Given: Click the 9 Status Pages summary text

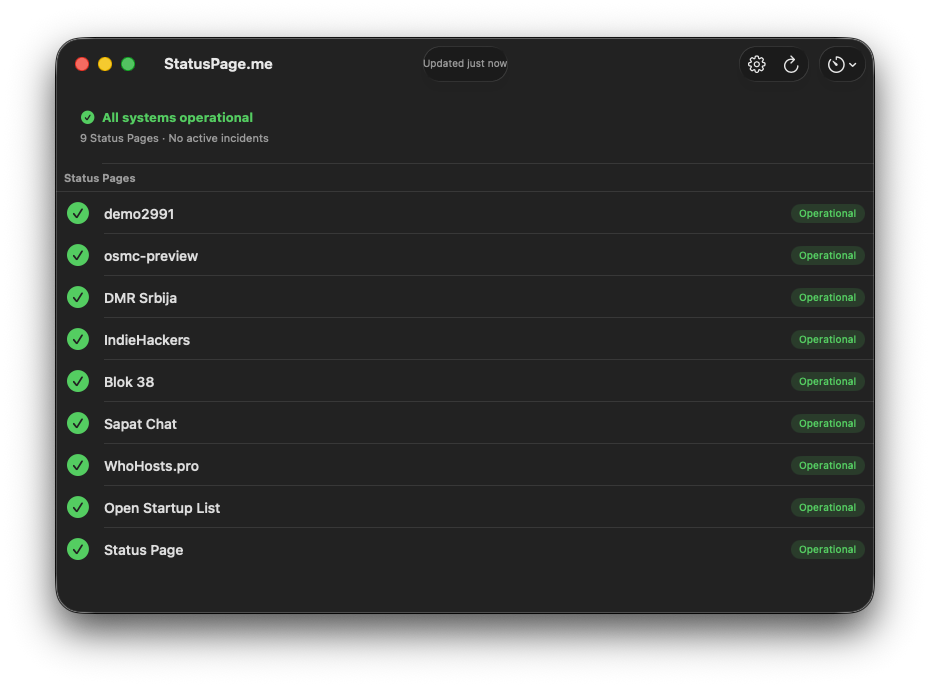Looking at the screenshot, I should pos(174,138).
